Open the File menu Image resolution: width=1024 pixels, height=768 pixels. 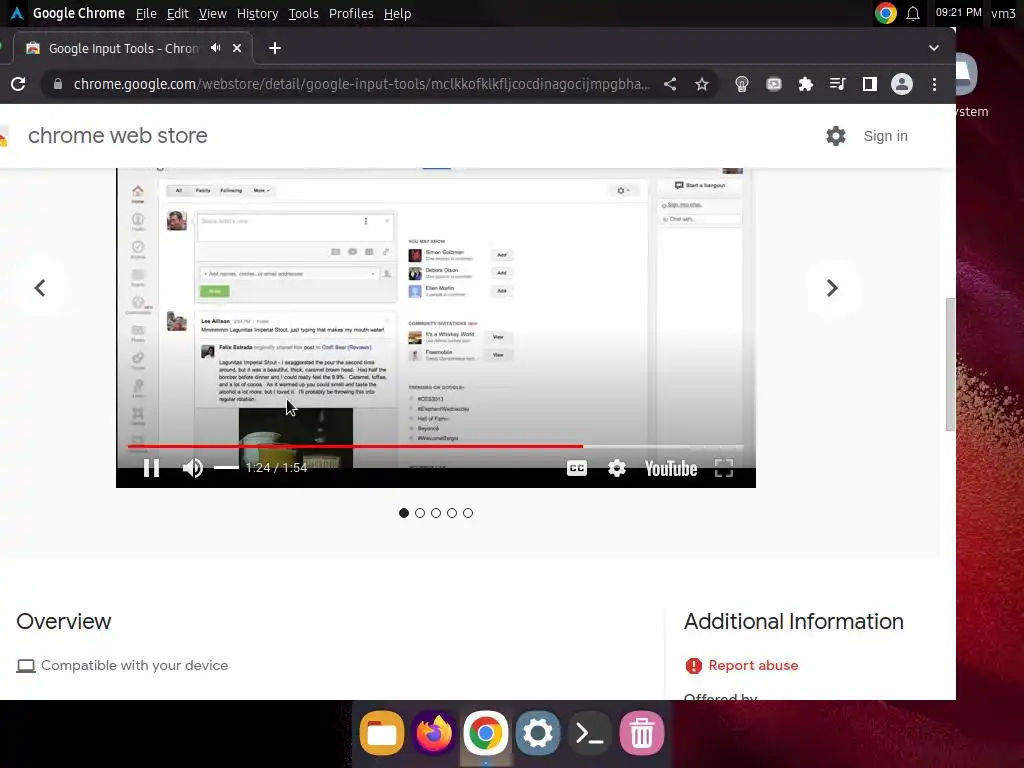146,14
